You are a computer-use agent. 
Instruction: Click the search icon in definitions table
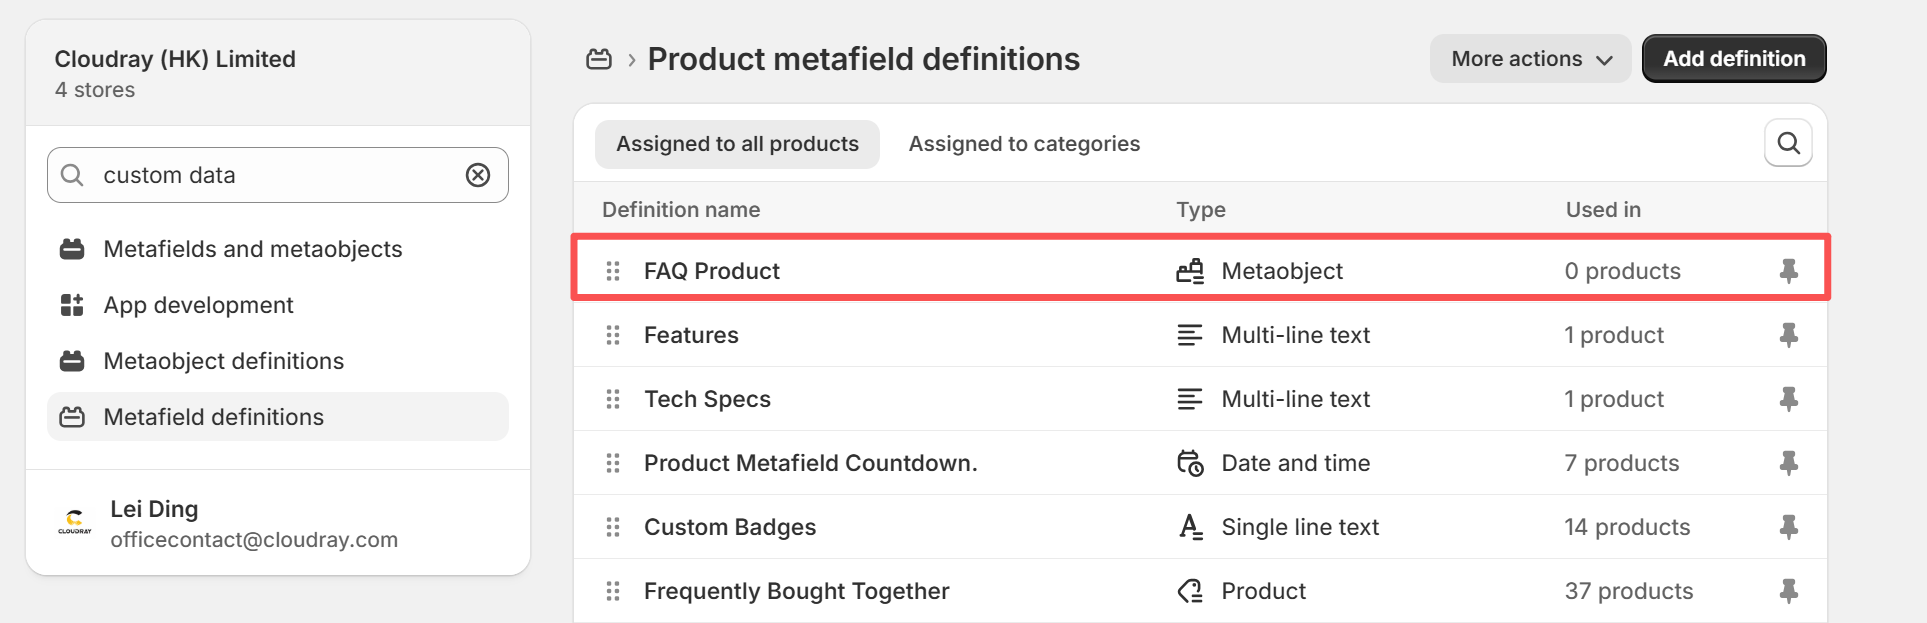1788,144
